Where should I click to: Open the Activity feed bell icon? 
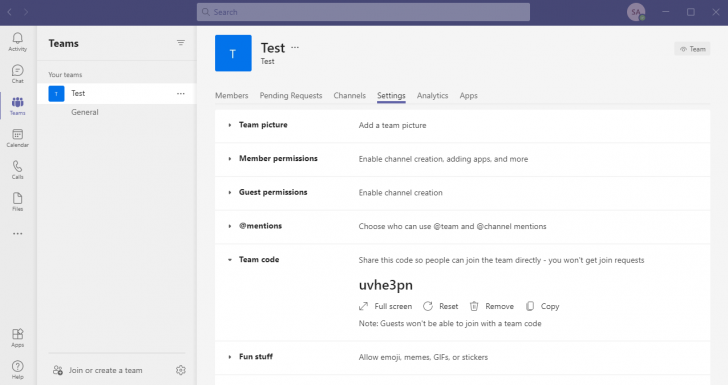coord(18,41)
